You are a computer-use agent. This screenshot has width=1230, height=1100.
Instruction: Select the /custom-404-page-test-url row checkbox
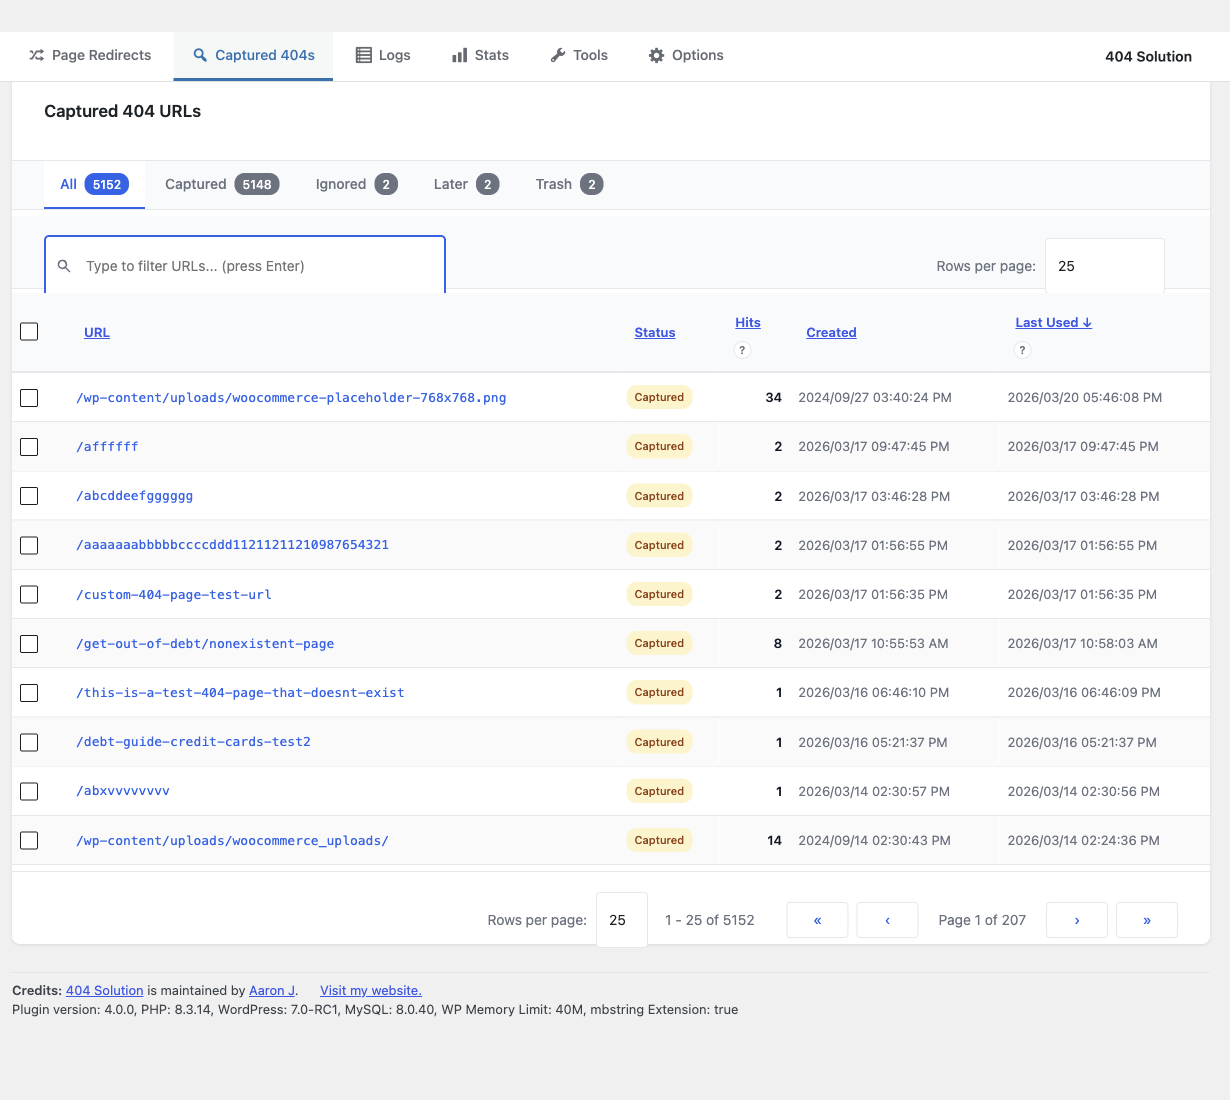pos(29,594)
